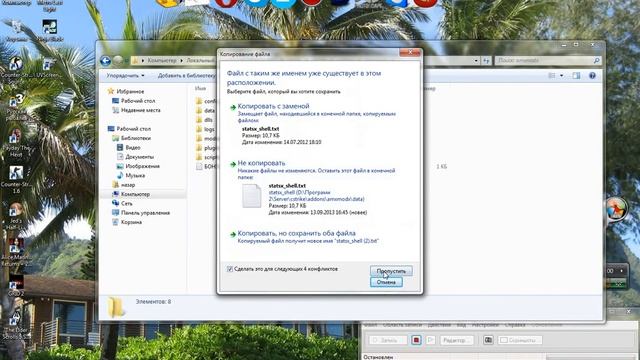Choose "Копировать с заменой" option

[x=273, y=106]
